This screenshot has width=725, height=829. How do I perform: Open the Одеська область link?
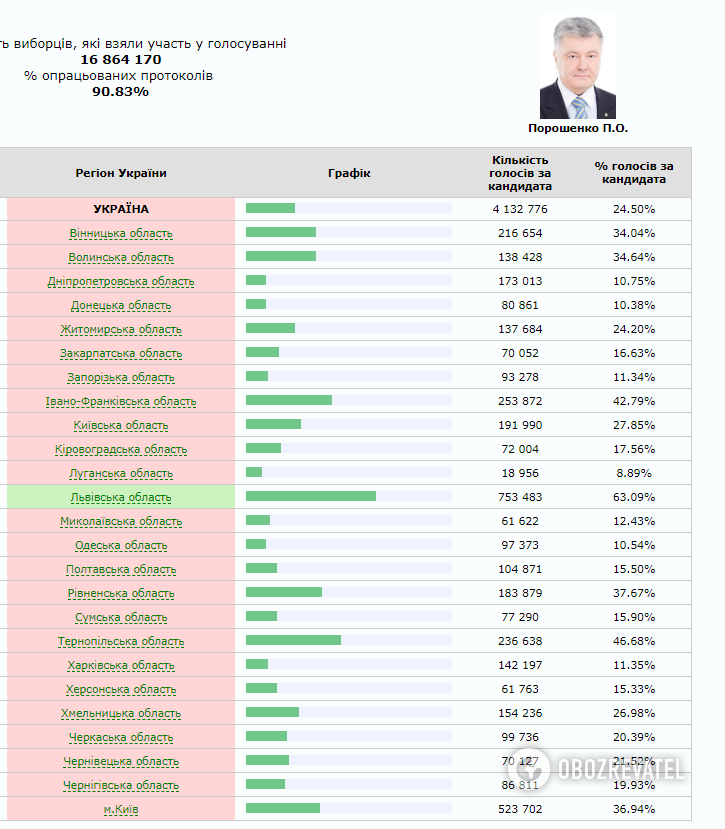[x=121, y=545]
